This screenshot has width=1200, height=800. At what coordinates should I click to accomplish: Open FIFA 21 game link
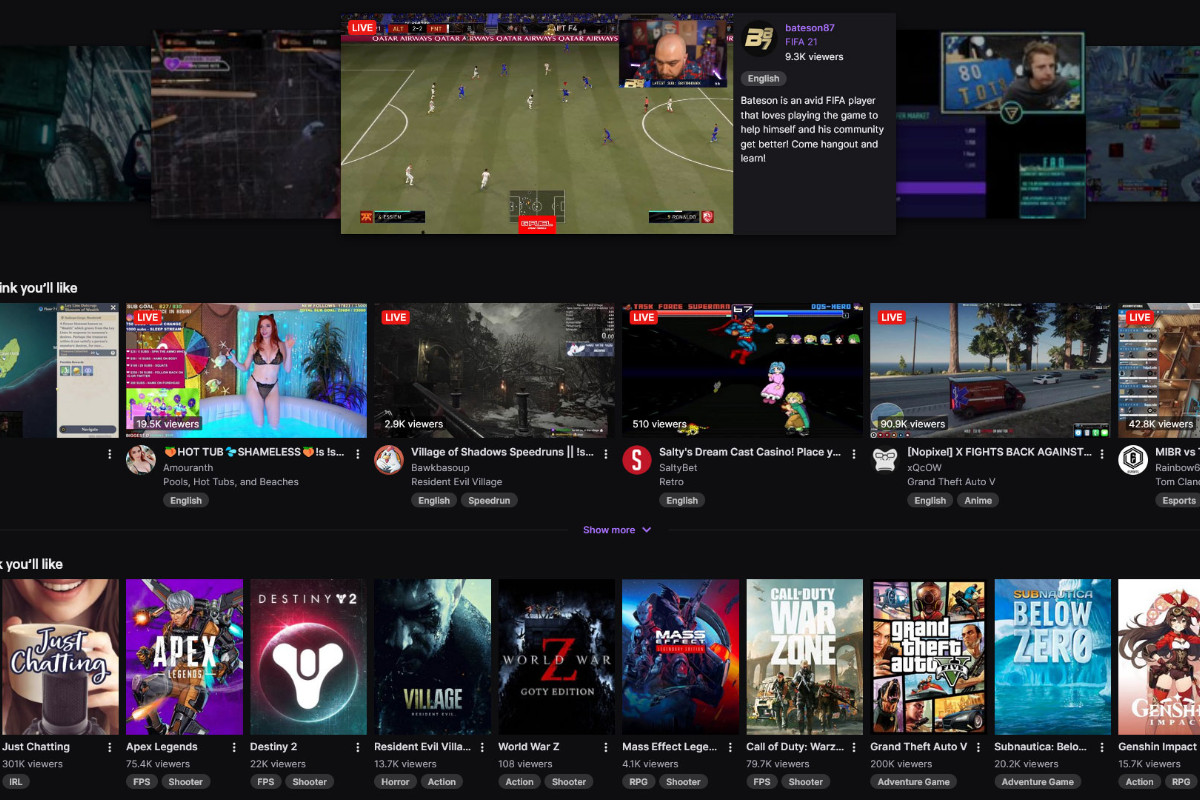(x=801, y=42)
